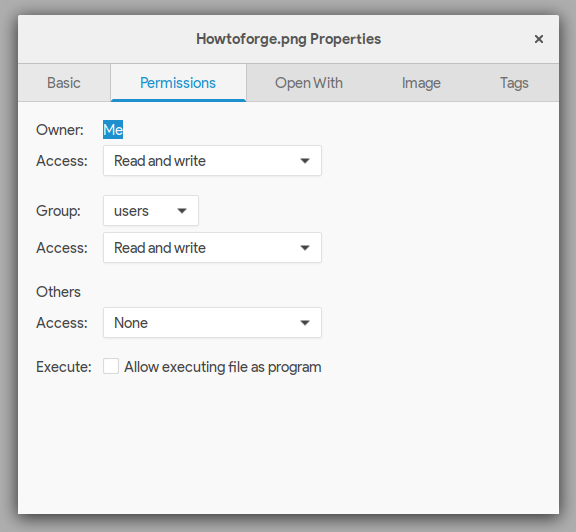This screenshot has width=576, height=532.
Task: Select Owner's 'Read and write' combo box text
Action: point(160,161)
